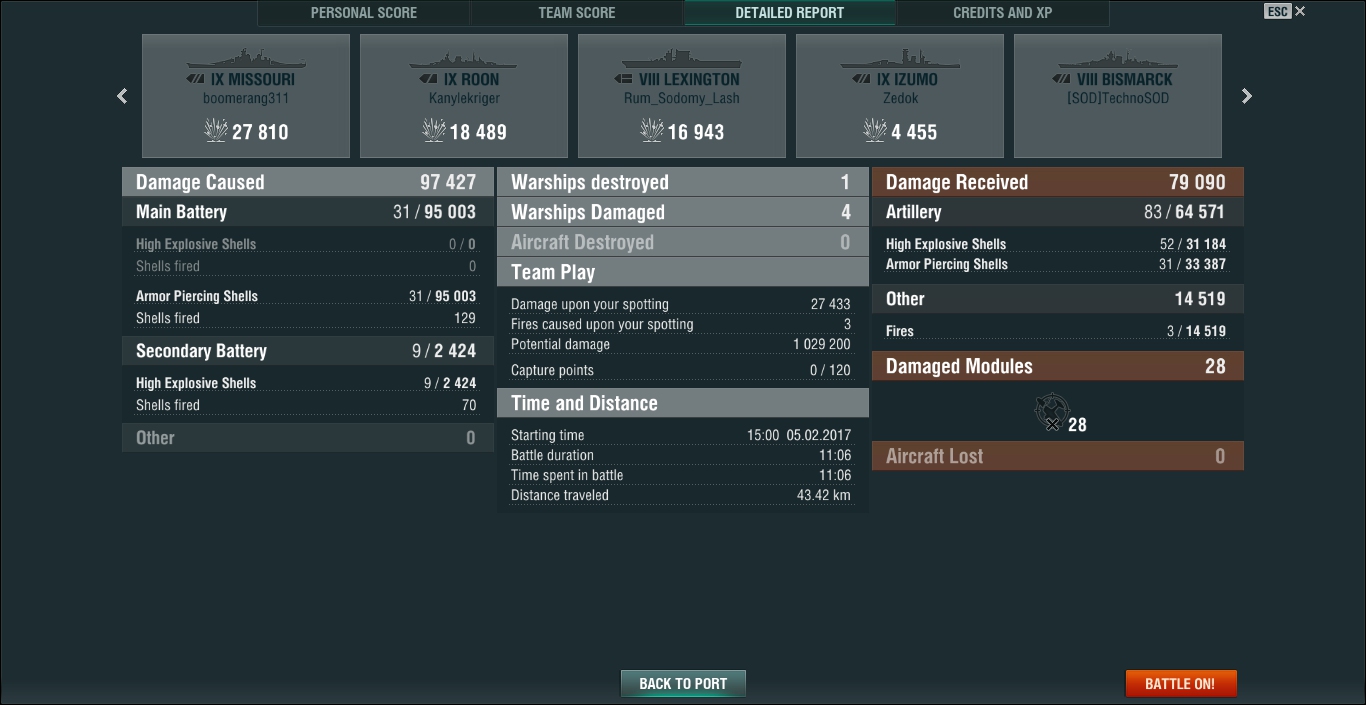1366x705 pixels.
Task: Click the Missouri battleship silhouette icon
Action: point(246,57)
